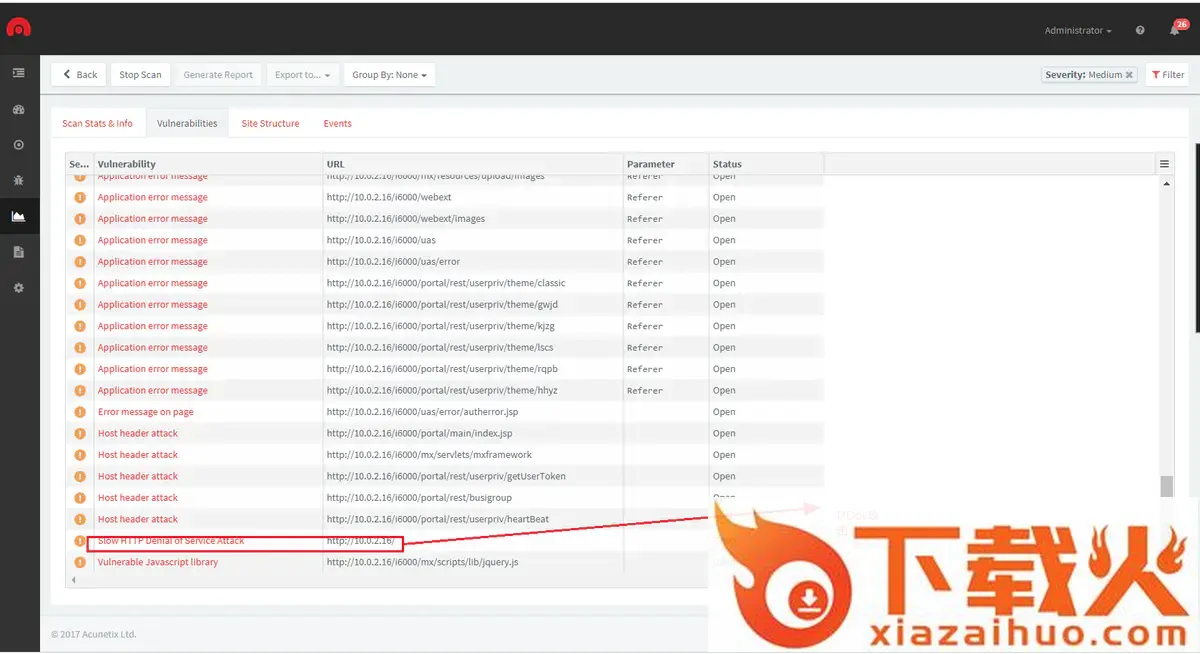Screen dimensions: 1200x654
Task: Open the Targets circle icon in sidebar
Action: click(x=18, y=145)
